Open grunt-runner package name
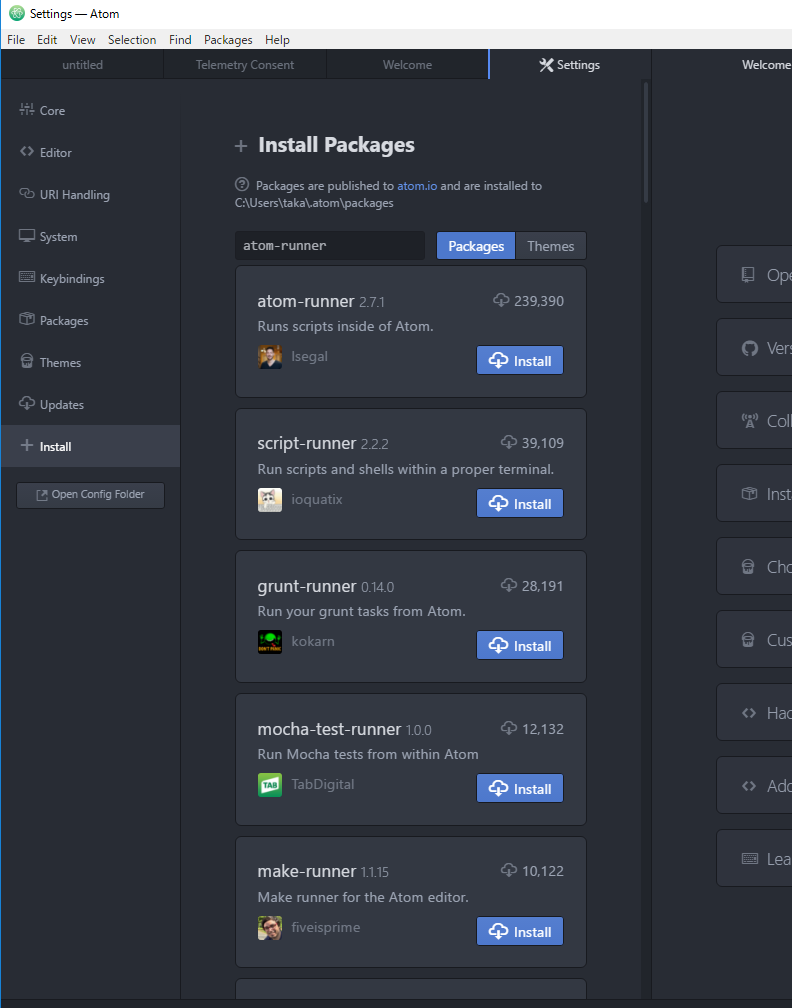The image size is (792, 1008). (x=307, y=586)
